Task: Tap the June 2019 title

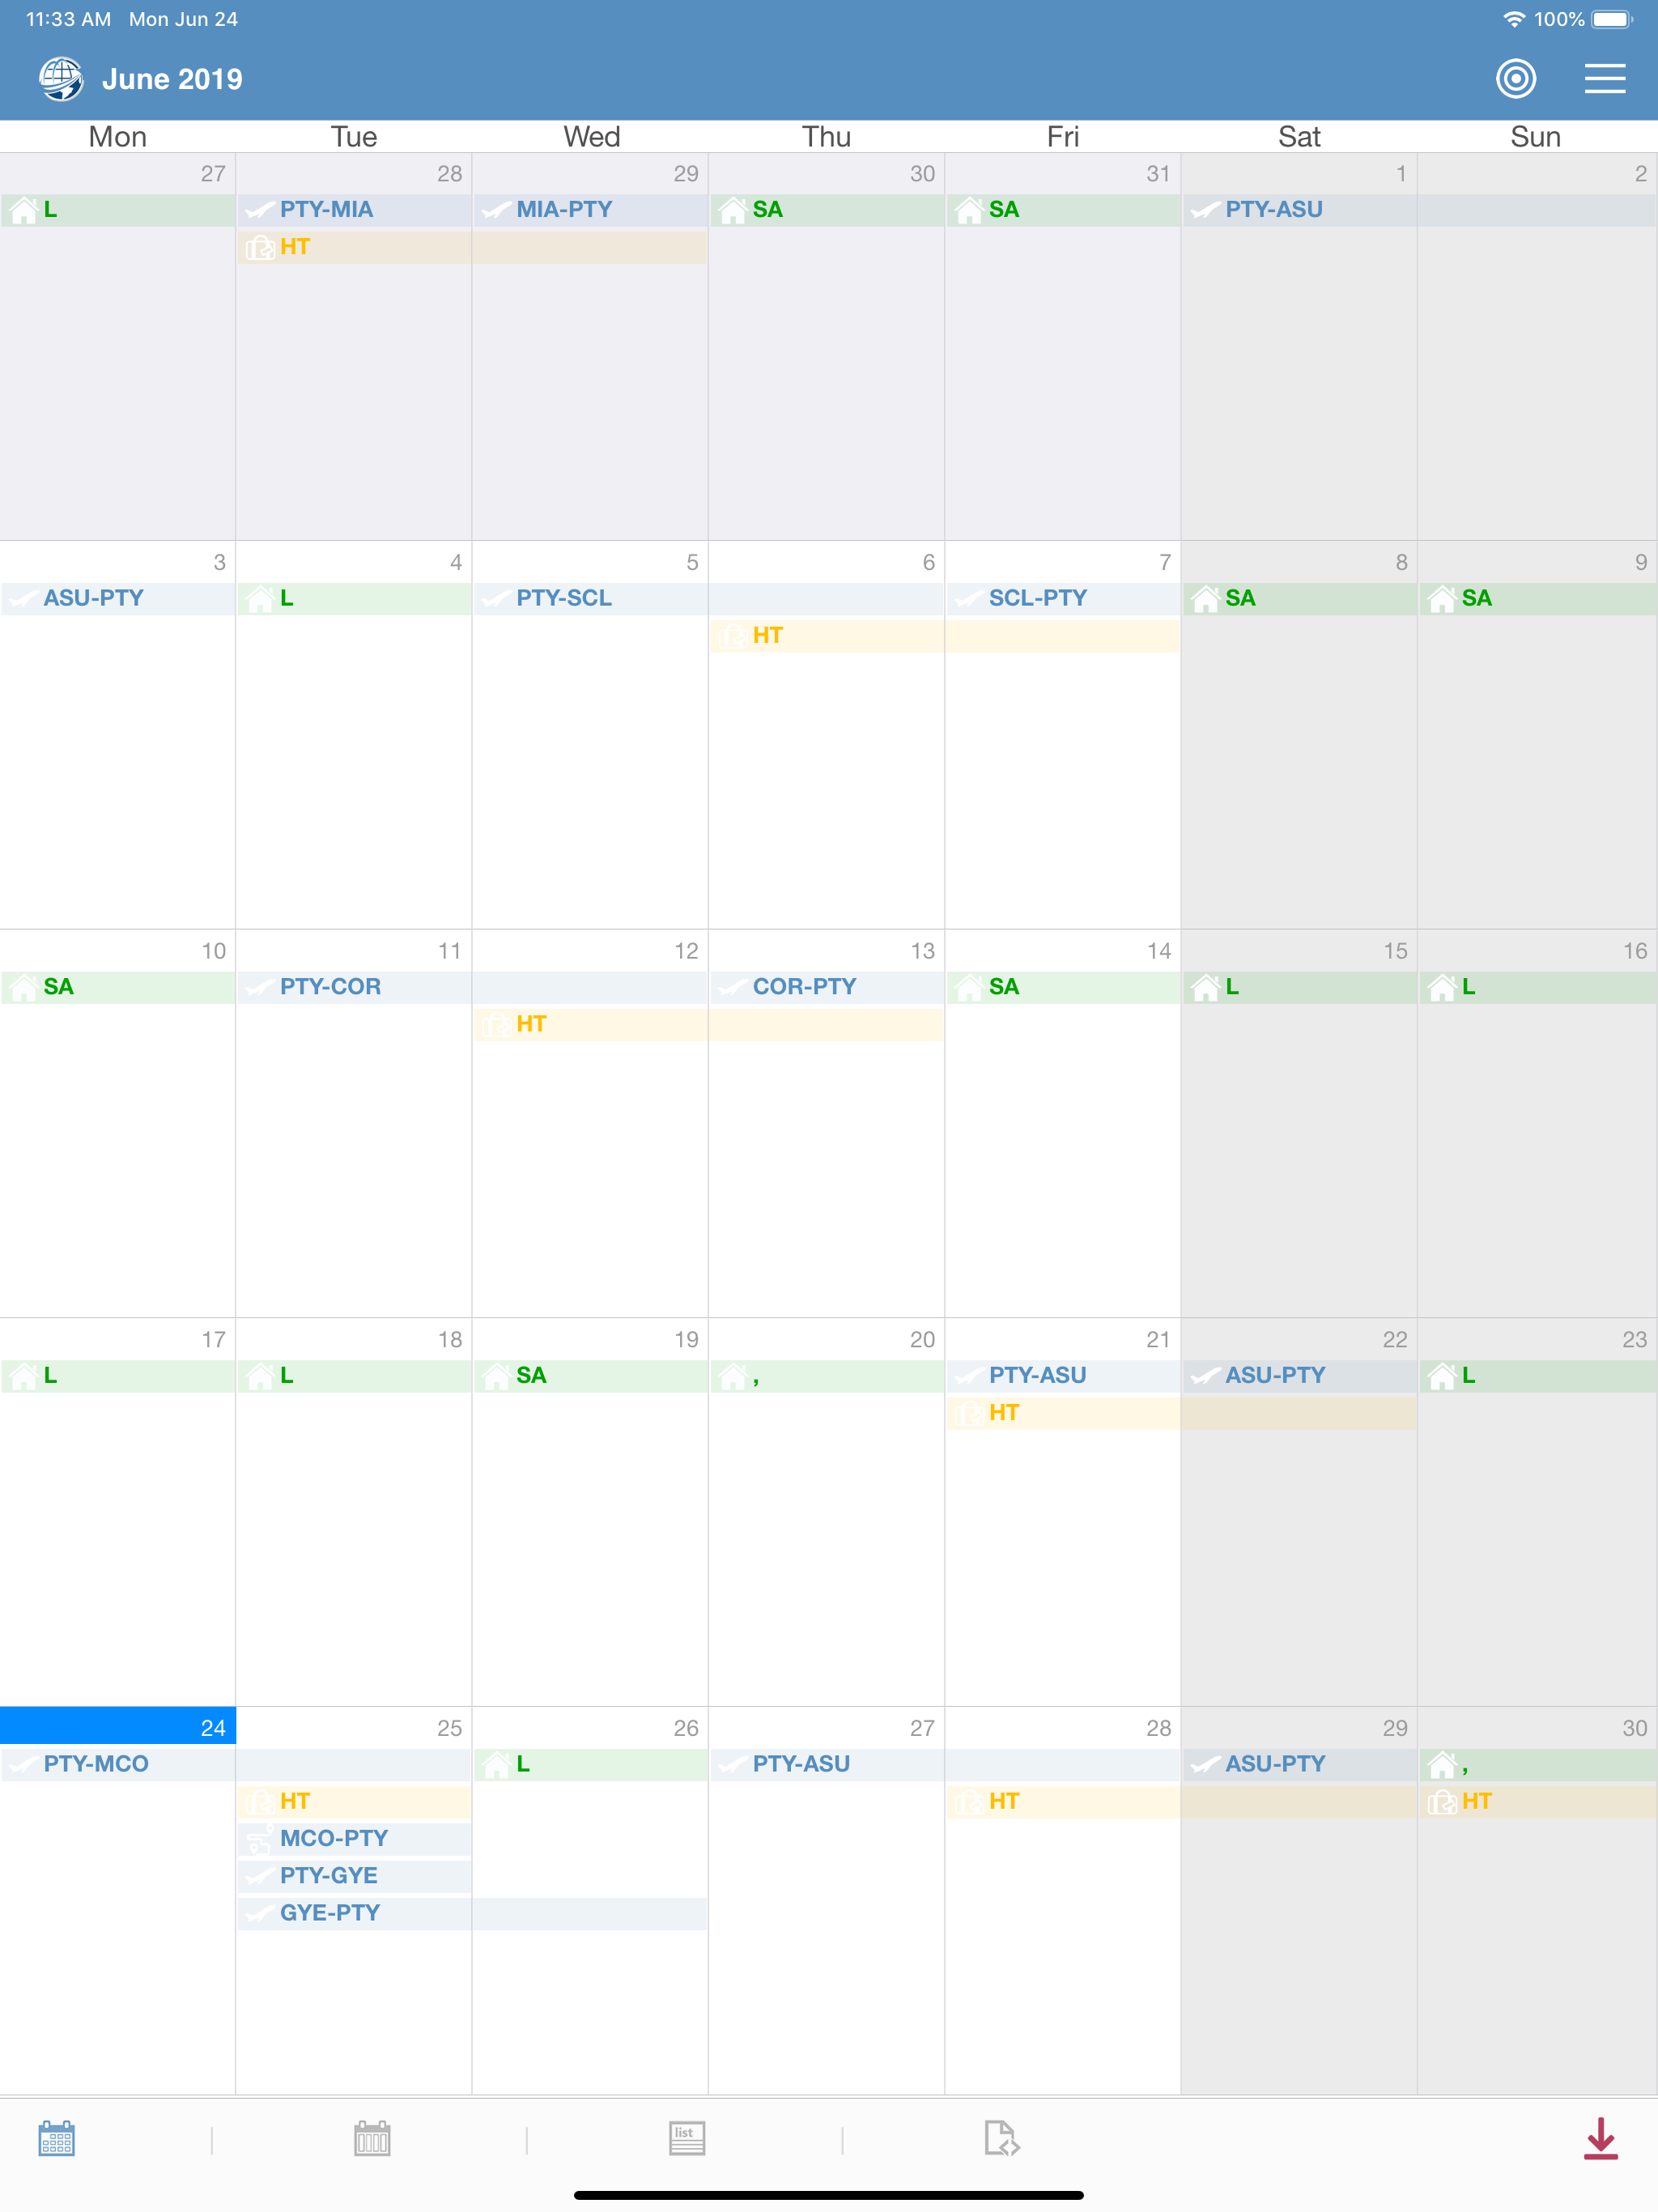Action: point(172,79)
